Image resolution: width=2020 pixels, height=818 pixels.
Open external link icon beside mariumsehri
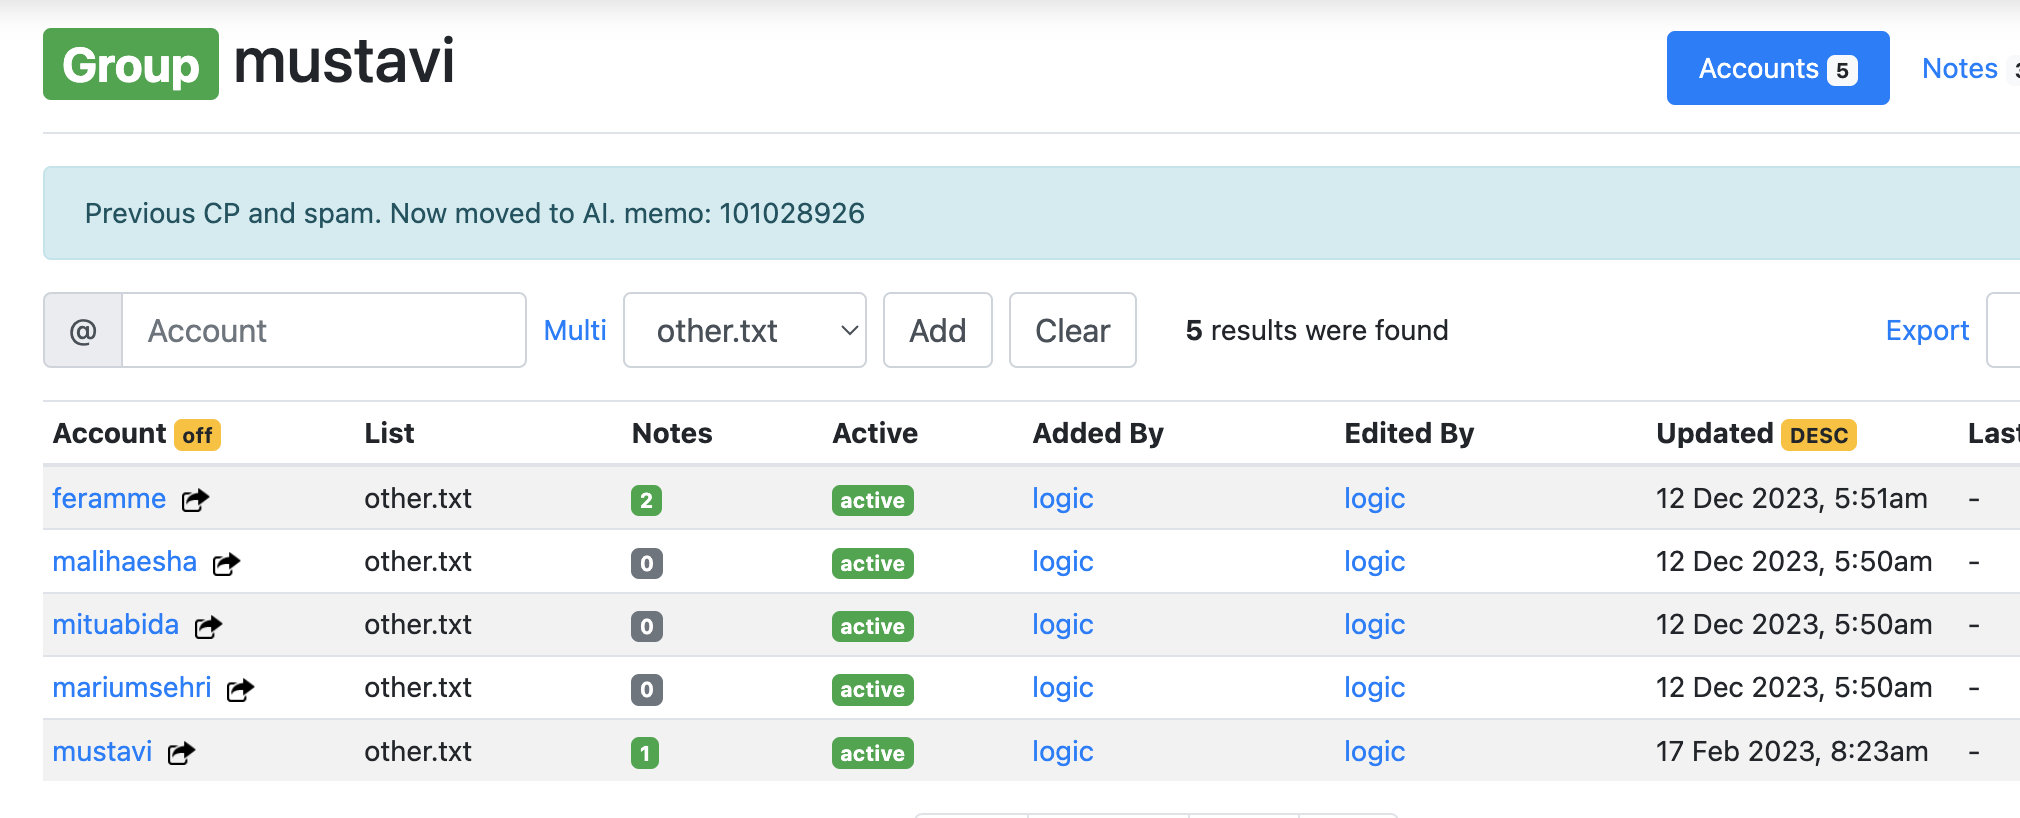[x=240, y=689]
